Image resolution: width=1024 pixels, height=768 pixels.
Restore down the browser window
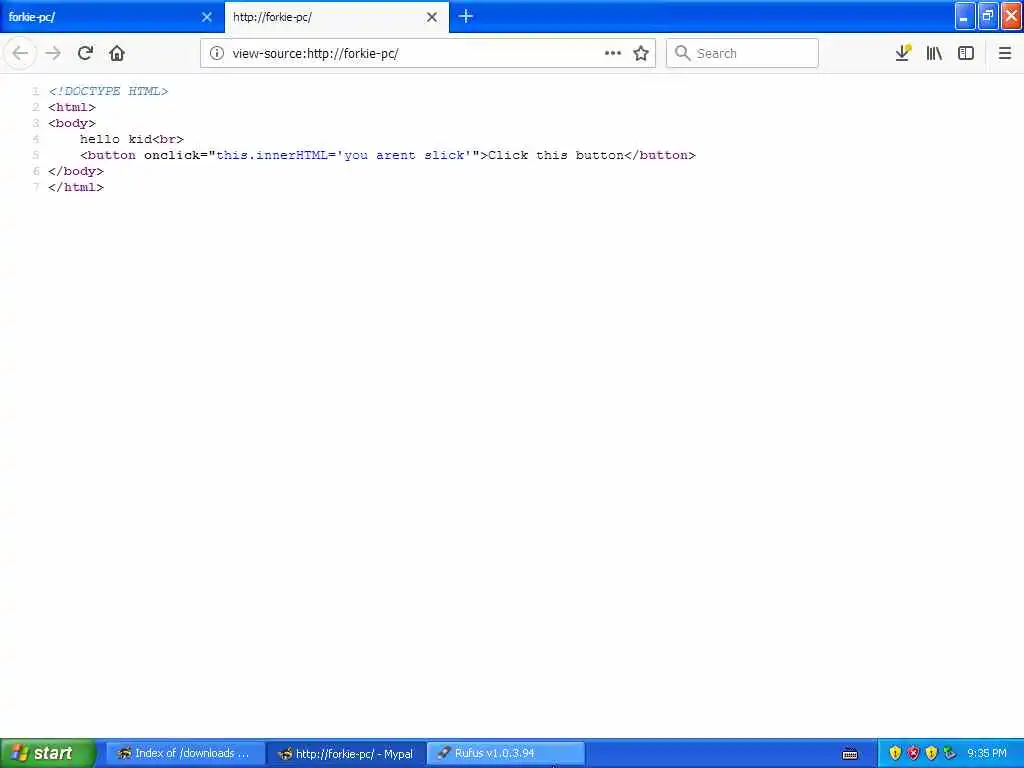click(988, 16)
